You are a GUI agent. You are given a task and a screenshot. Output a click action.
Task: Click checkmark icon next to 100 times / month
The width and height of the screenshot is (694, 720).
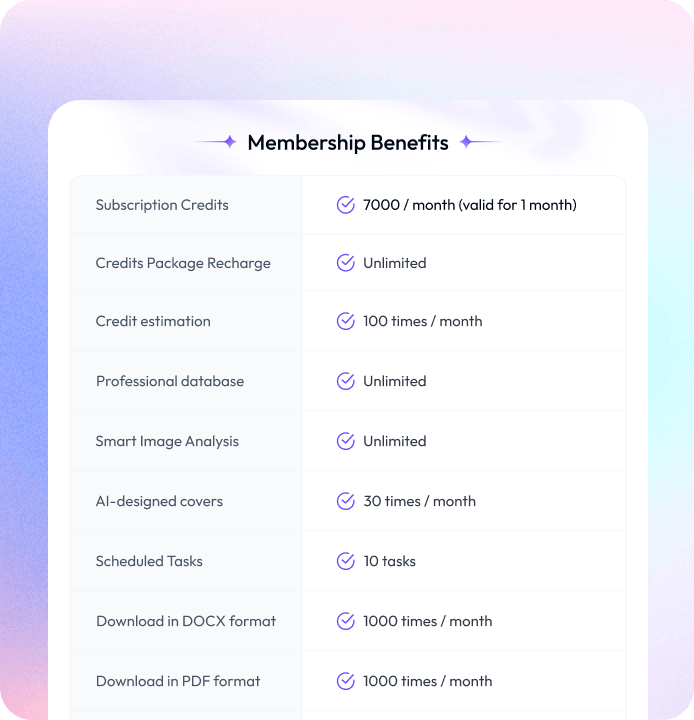pyautogui.click(x=346, y=321)
